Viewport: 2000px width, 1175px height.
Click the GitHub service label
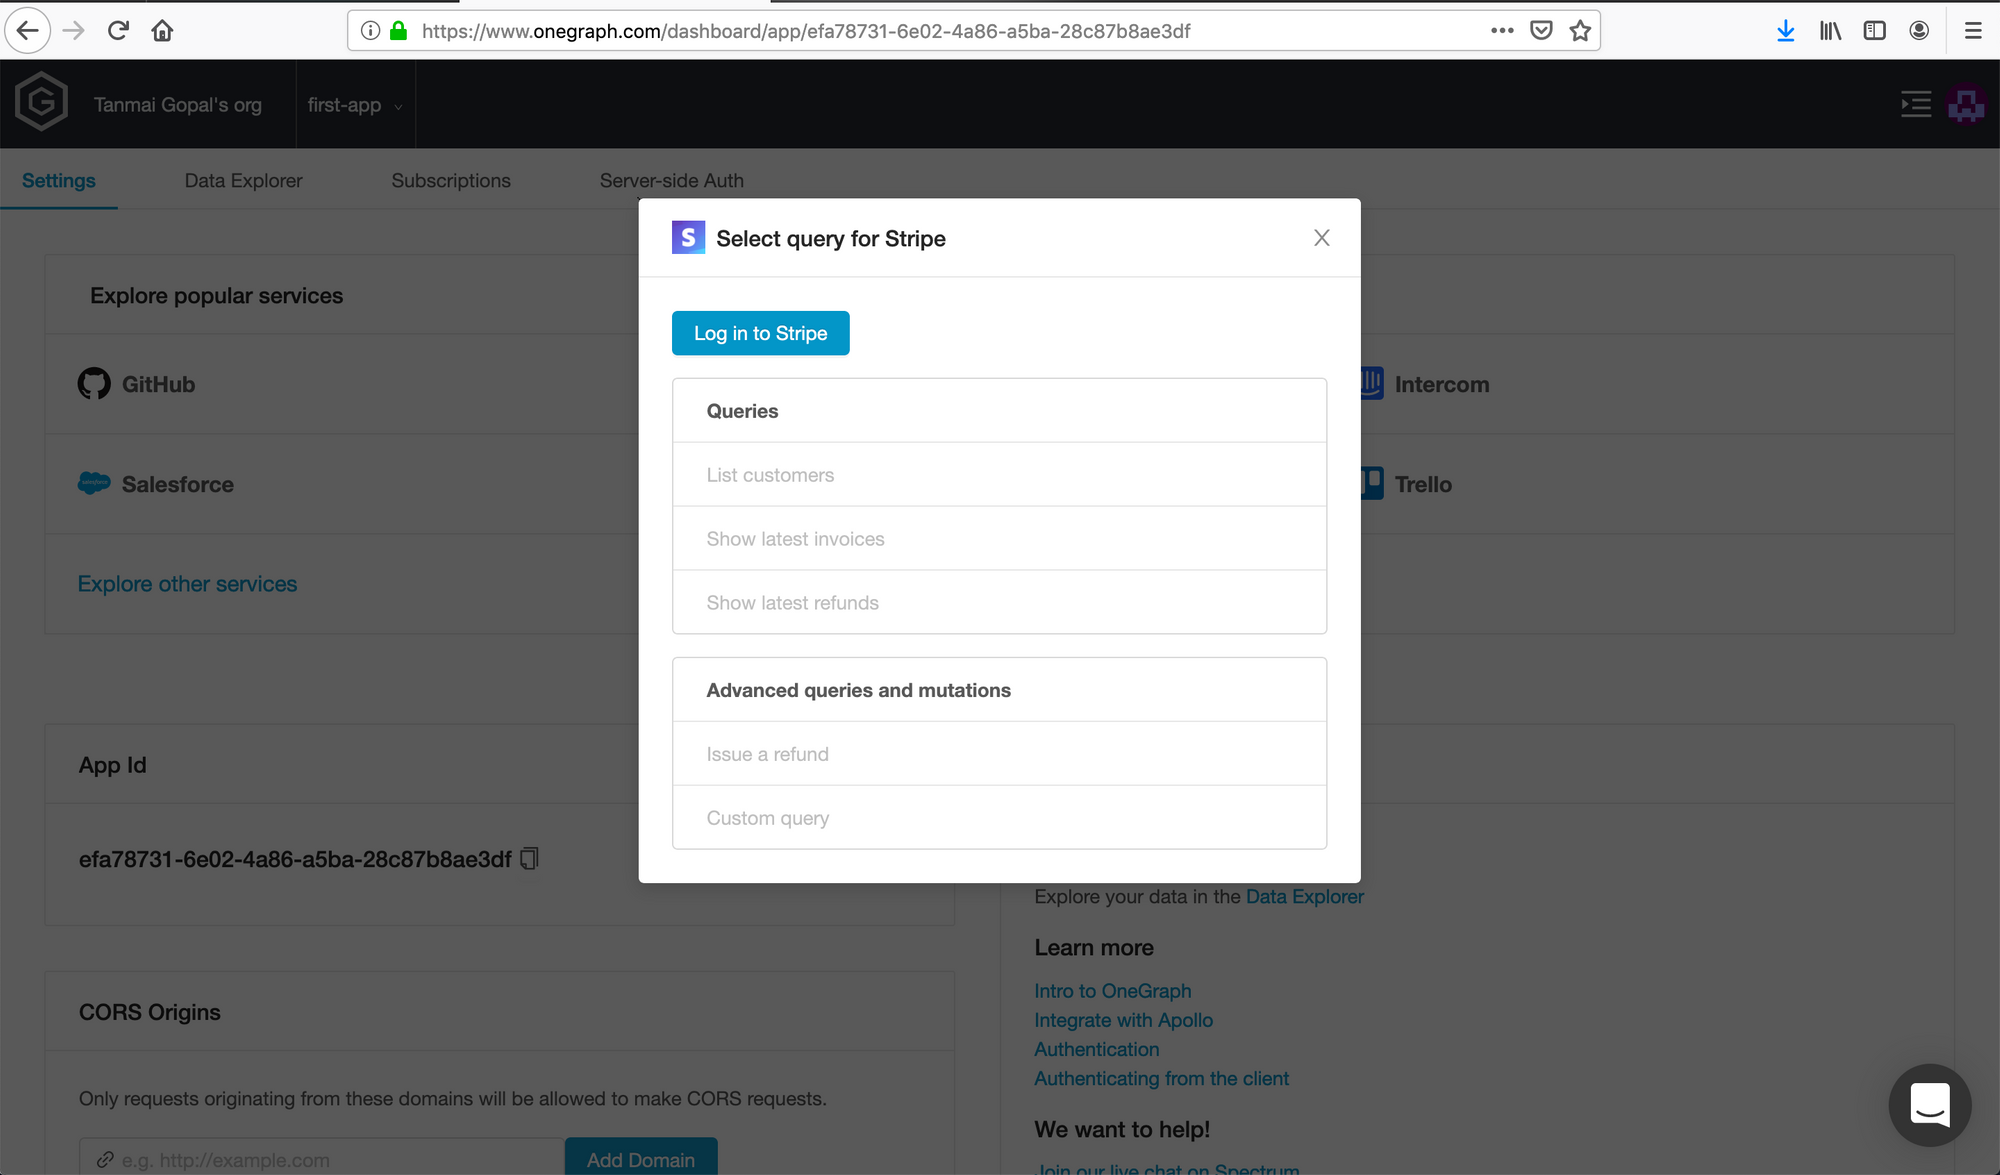point(158,384)
